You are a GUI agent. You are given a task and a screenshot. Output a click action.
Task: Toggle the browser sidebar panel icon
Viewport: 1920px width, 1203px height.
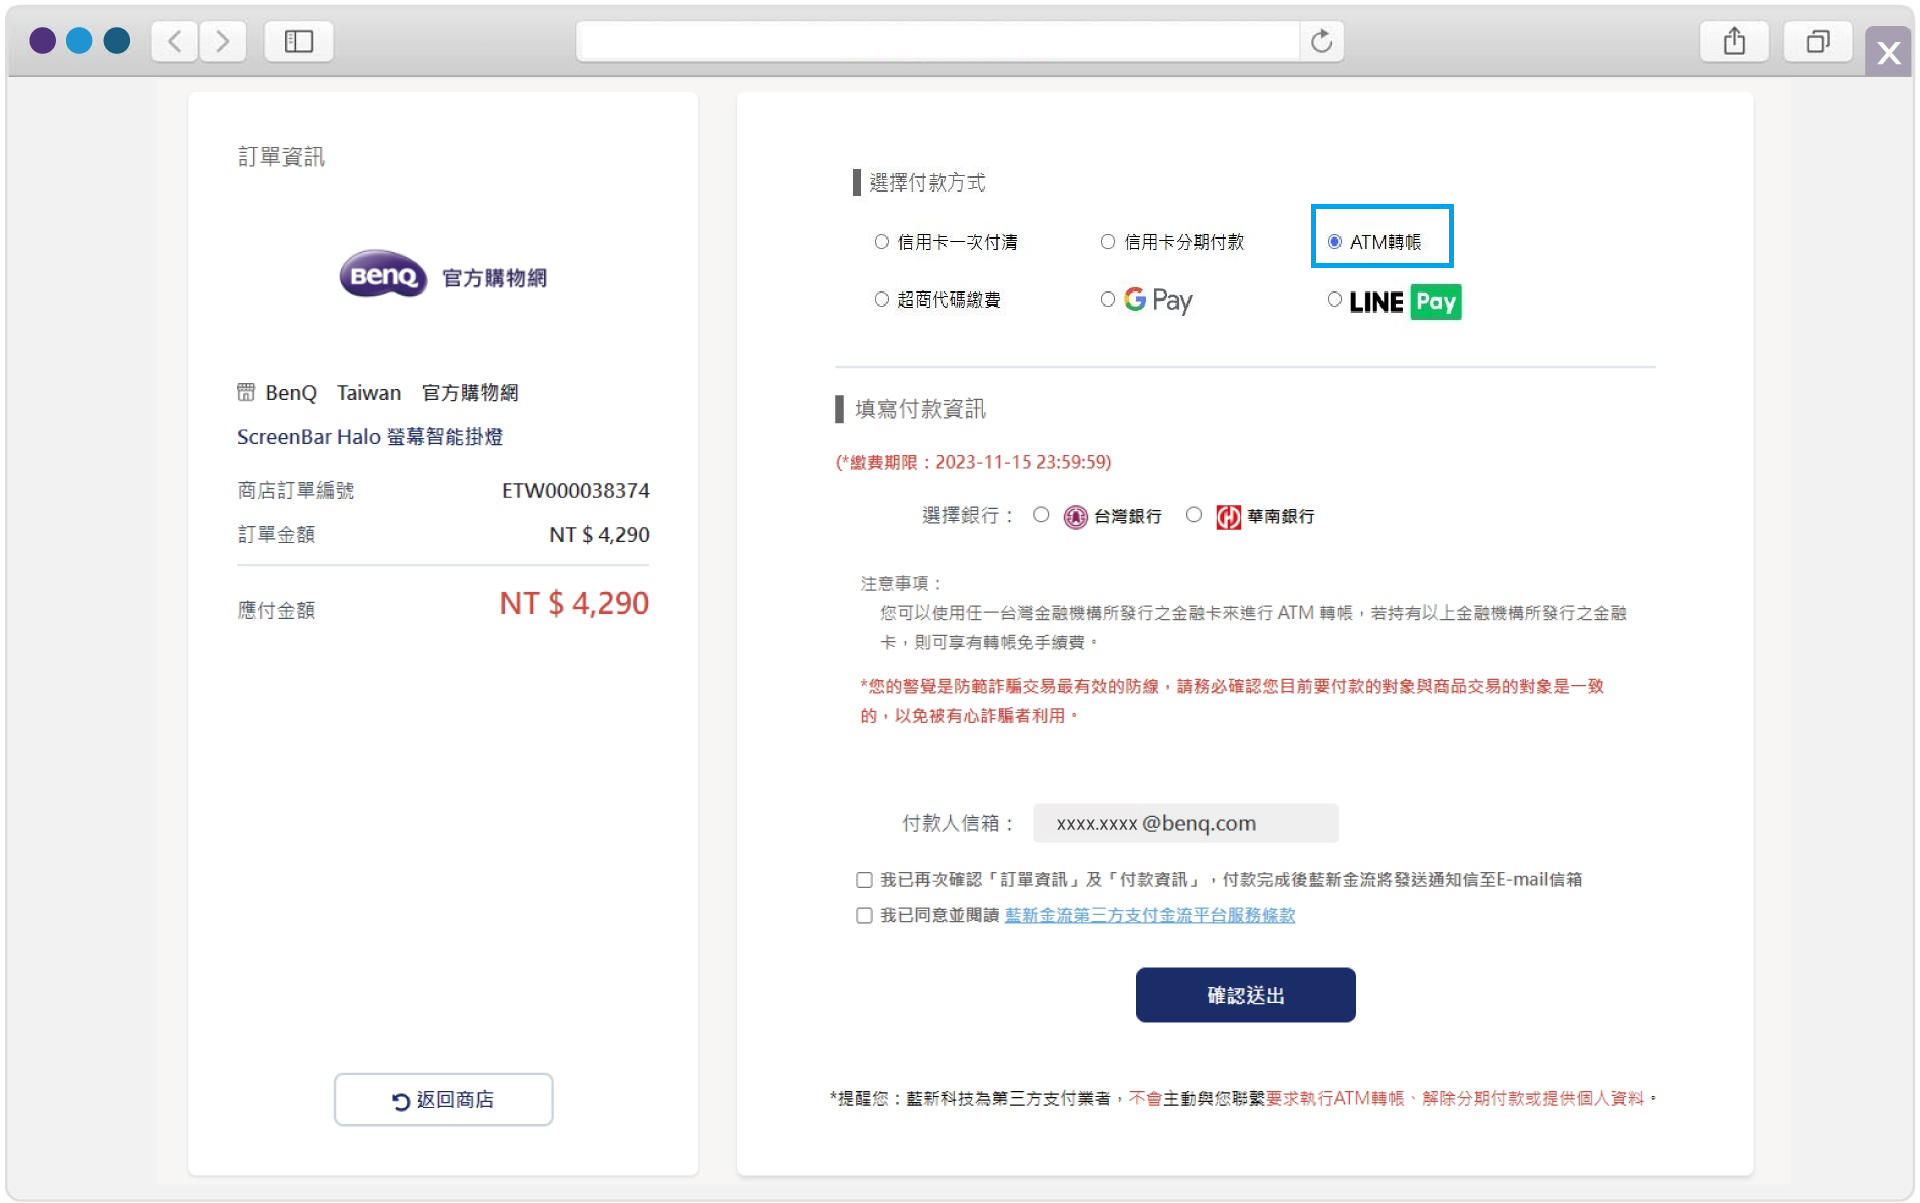pos(298,41)
